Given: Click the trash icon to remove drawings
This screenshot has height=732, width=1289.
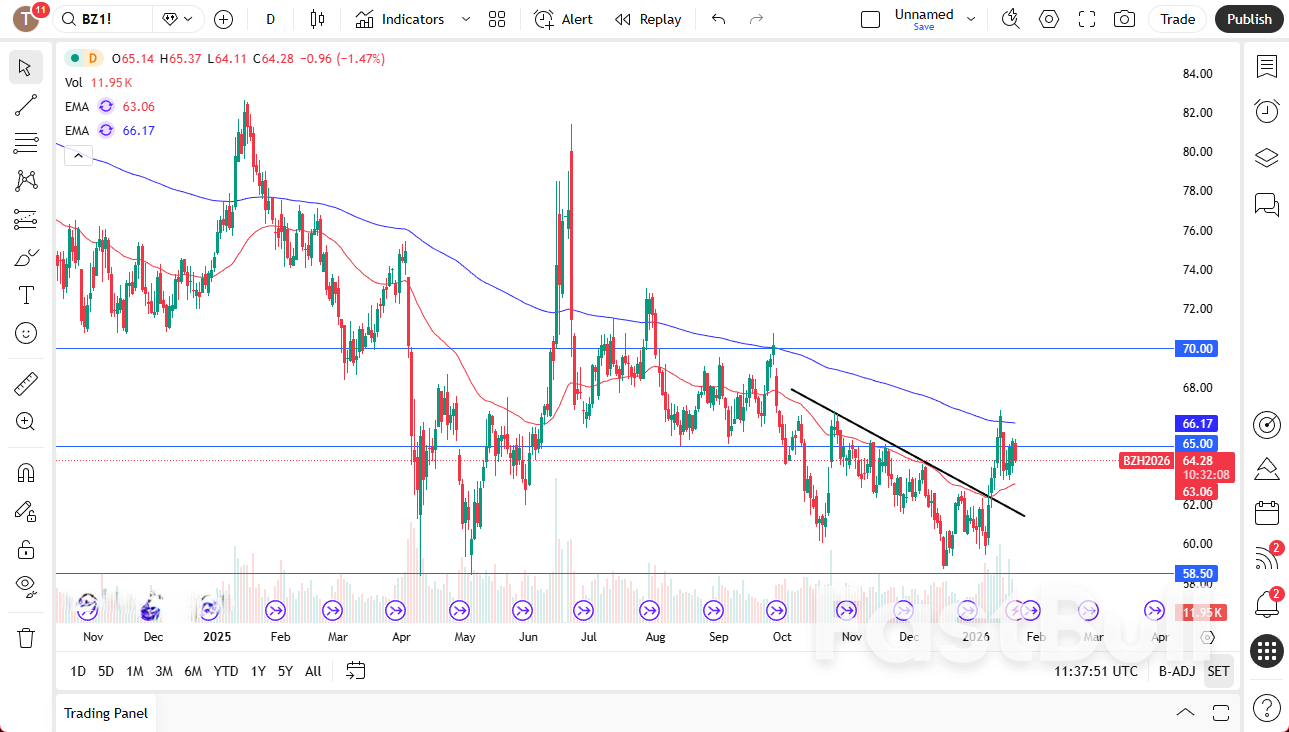Looking at the screenshot, I should [x=26, y=637].
